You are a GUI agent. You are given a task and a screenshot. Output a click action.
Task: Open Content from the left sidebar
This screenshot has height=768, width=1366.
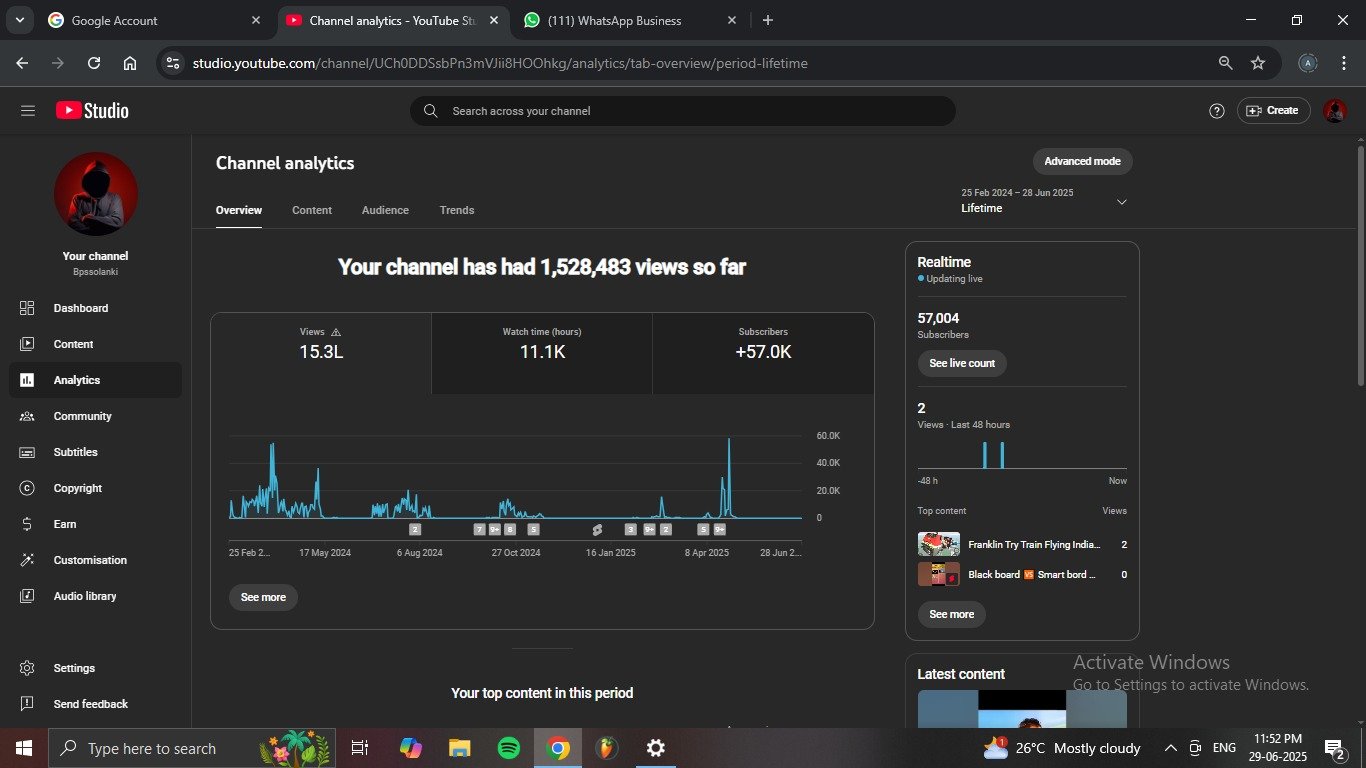point(96,344)
